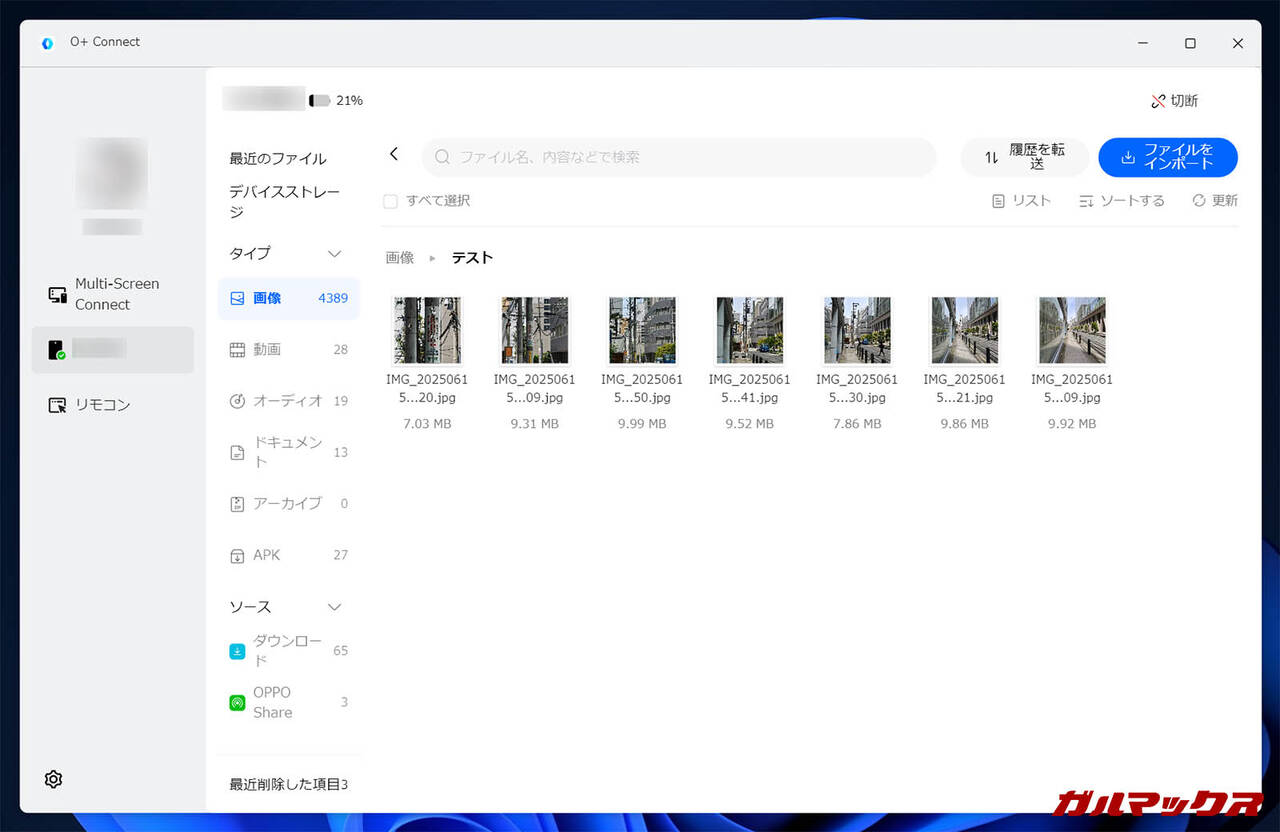Screen dimensions: 1280x832
Task: Collapse the タイプ section
Action: [335, 254]
